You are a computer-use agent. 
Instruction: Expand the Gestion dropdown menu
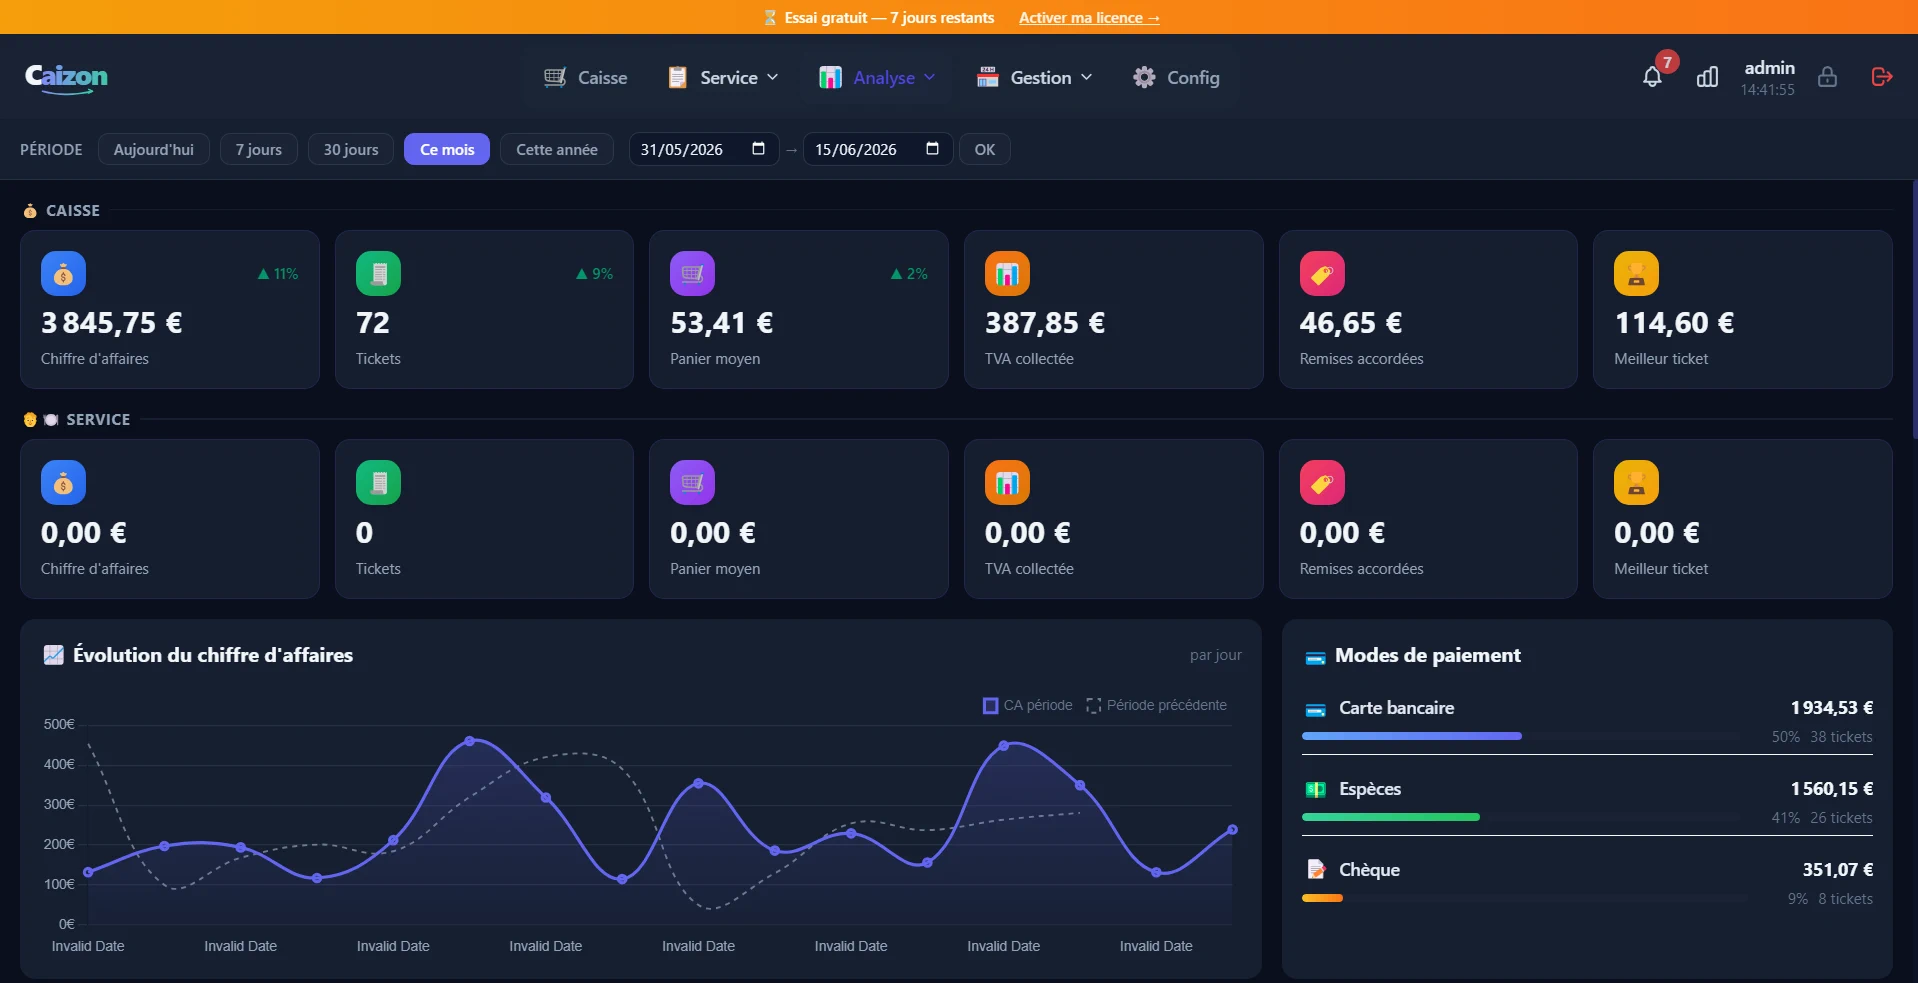pos(1035,77)
